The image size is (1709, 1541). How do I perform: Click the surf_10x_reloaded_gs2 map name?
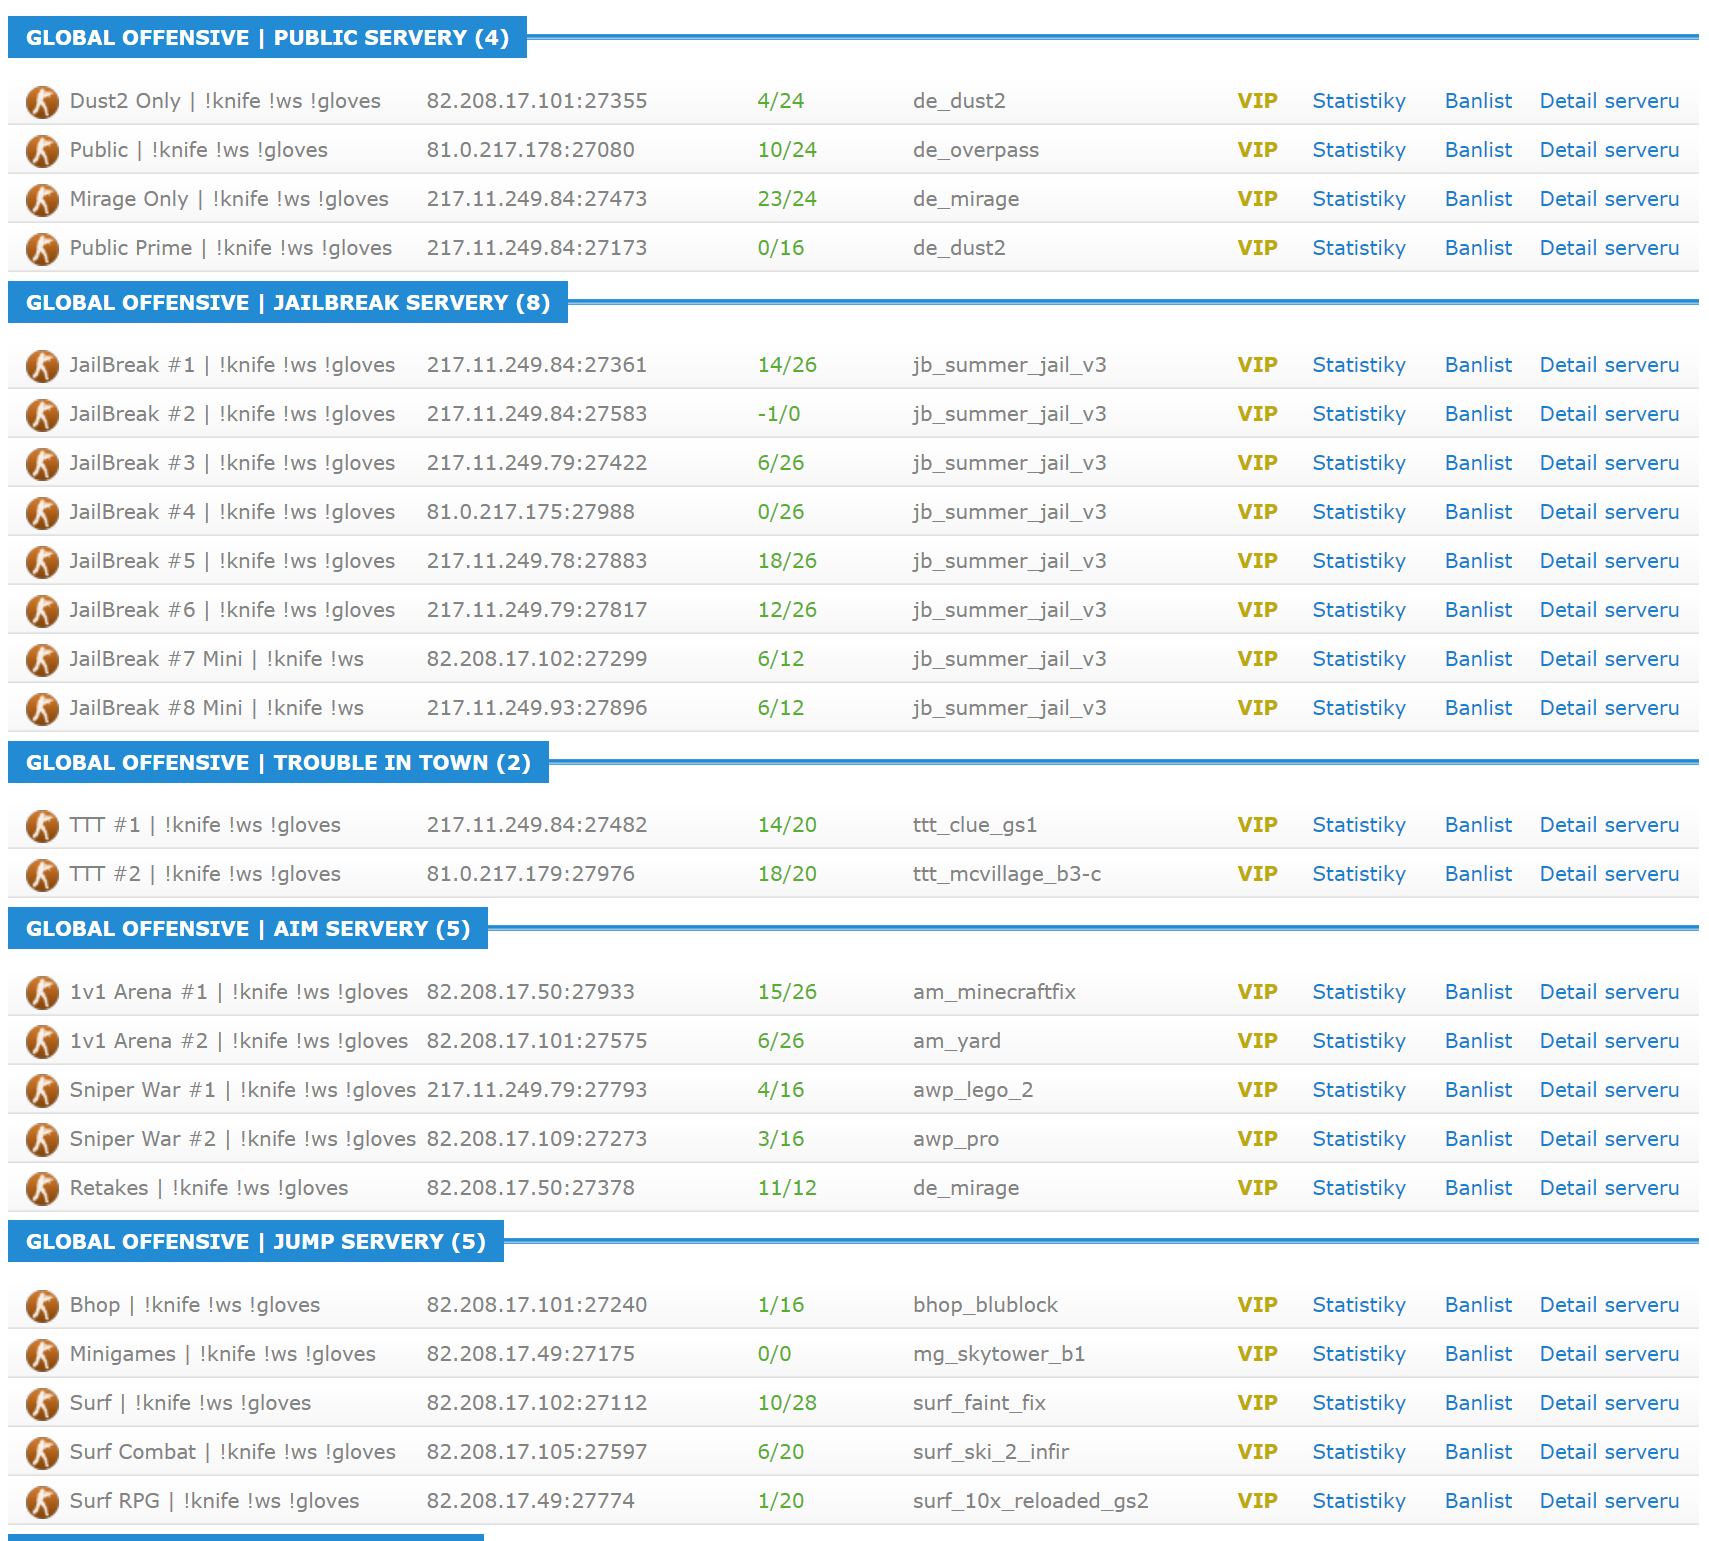coord(1031,1501)
